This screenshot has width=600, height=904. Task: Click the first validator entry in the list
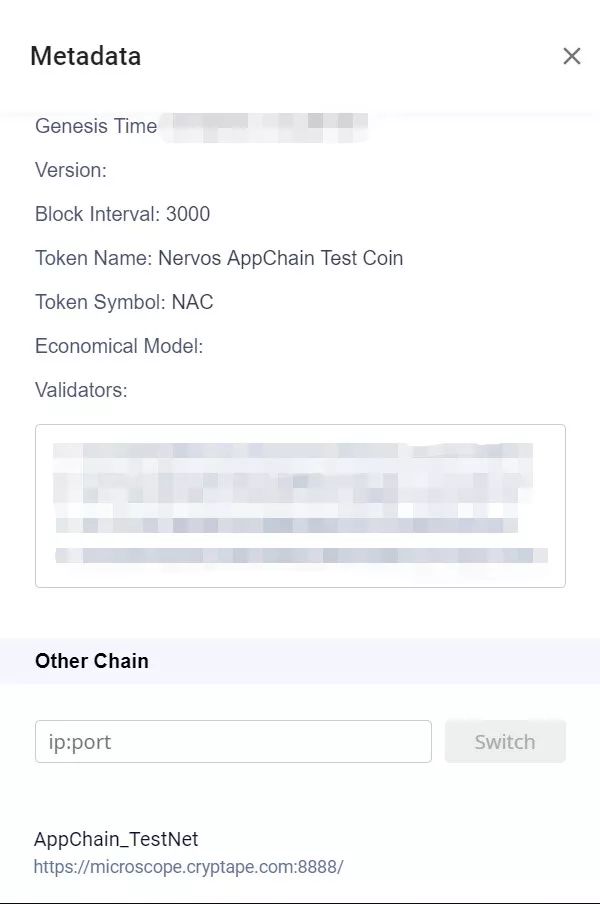point(292,451)
